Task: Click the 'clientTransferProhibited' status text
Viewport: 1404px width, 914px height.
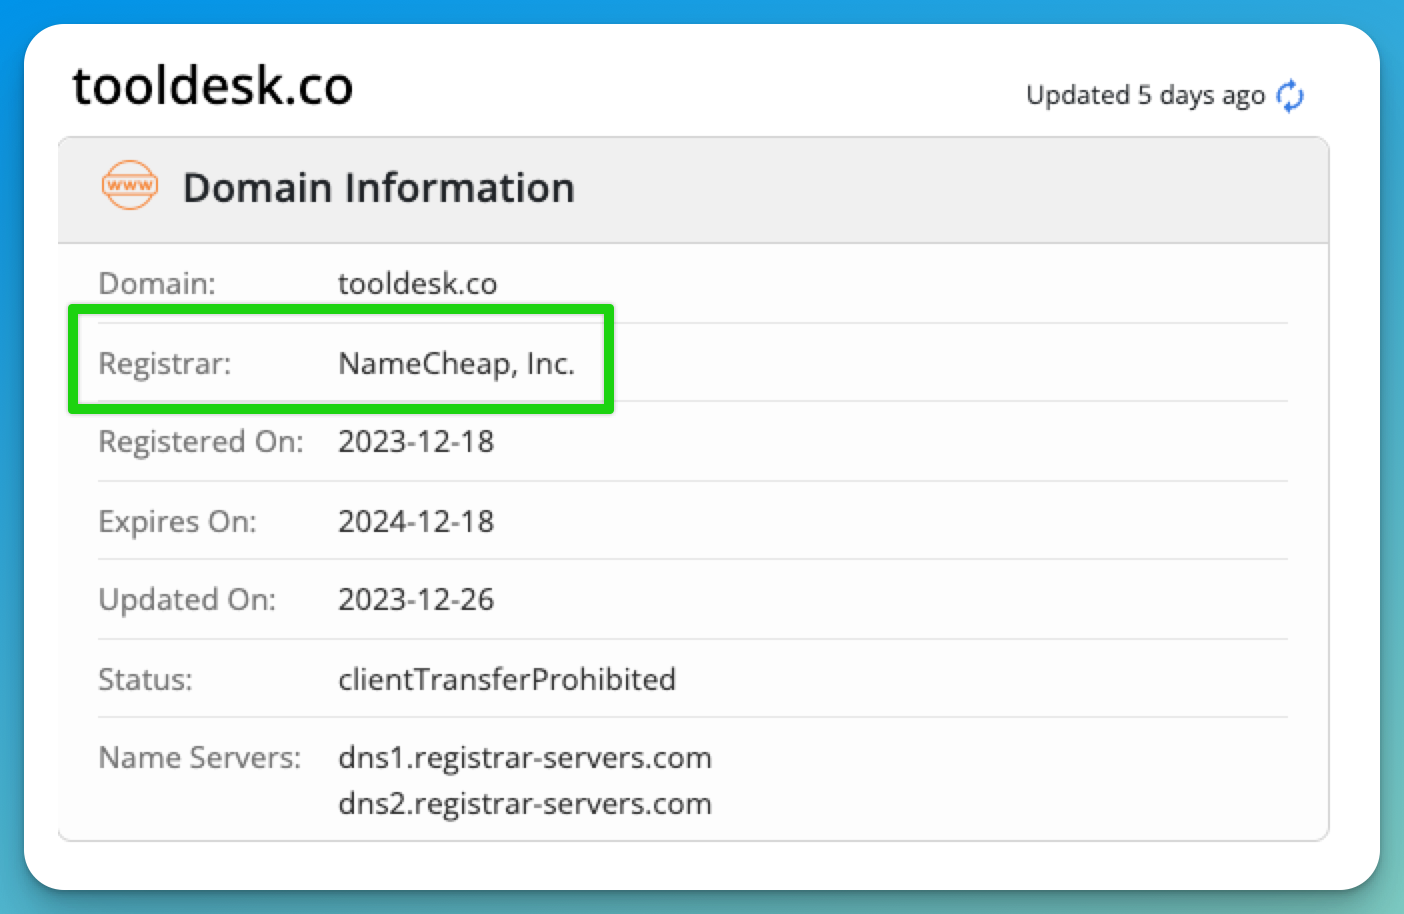Action: [507, 680]
